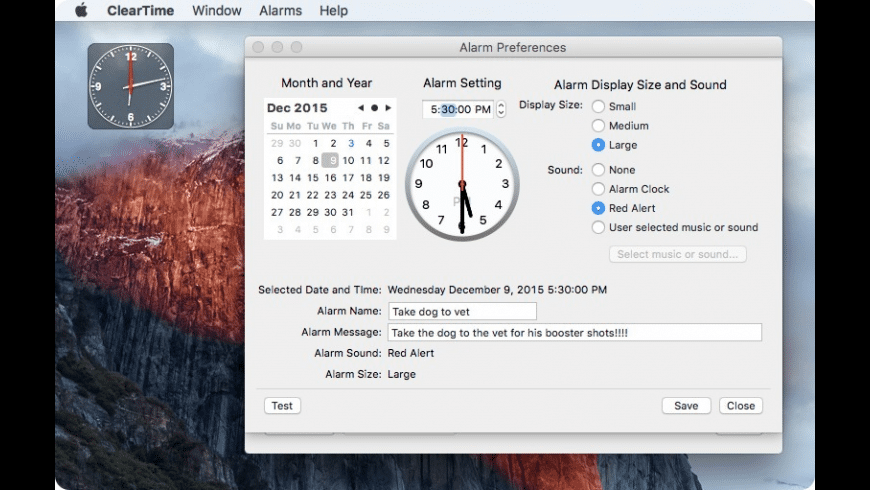Screen dimensions: 870x490
Task: Select Small display size
Action: [598, 107]
